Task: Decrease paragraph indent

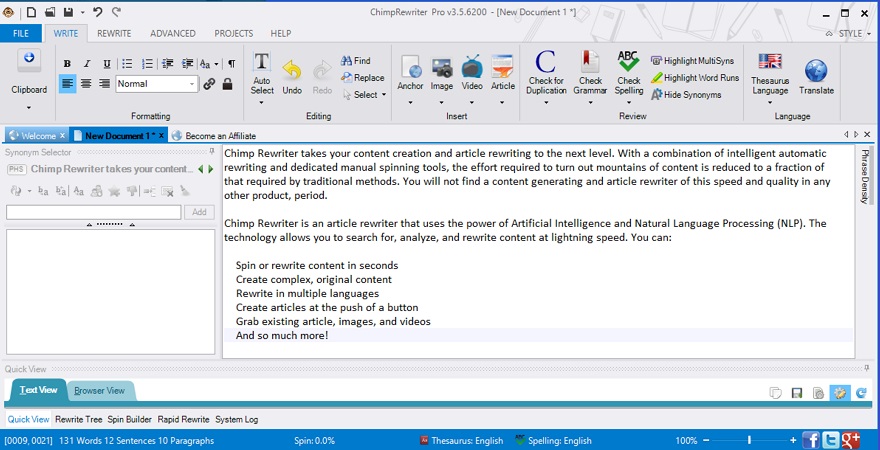Action: [168, 63]
